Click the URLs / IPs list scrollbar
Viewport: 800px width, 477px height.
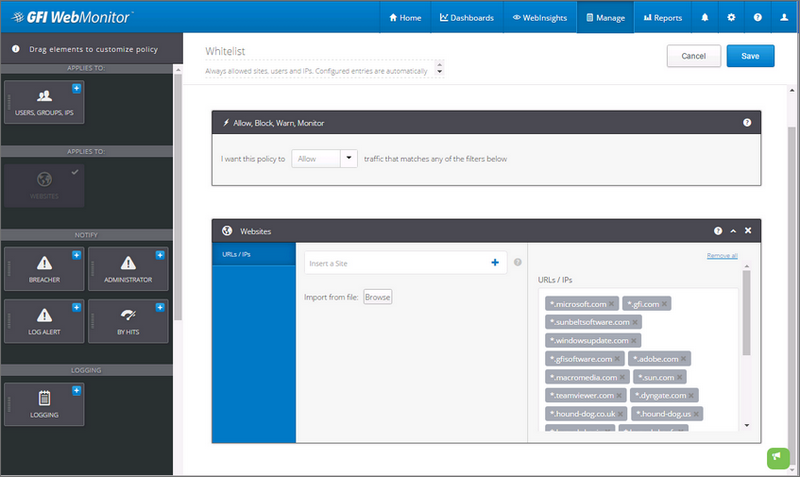coord(746,312)
